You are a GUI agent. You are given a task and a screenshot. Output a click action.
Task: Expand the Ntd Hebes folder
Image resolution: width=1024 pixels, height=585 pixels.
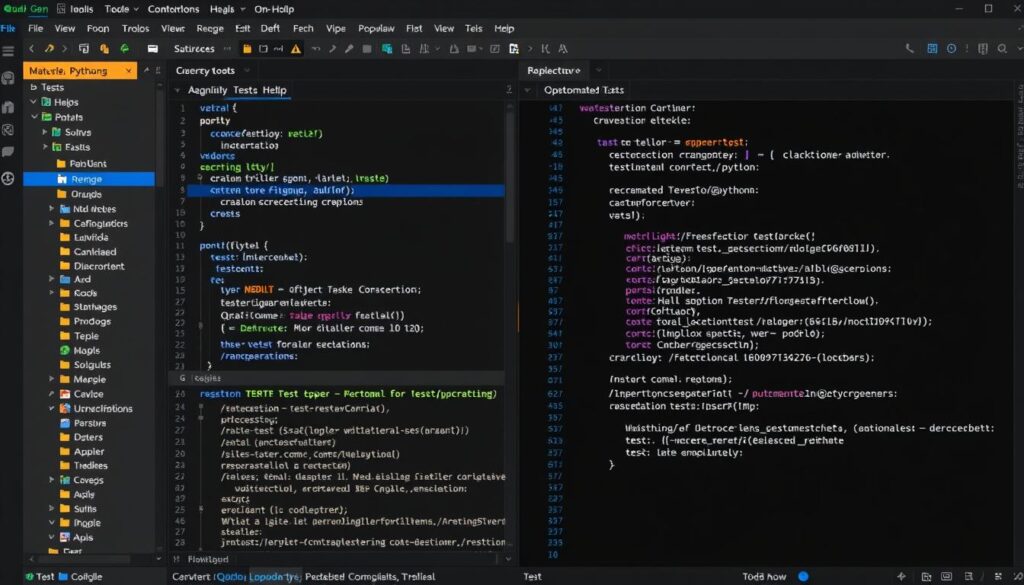pyautogui.click(x=52, y=209)
